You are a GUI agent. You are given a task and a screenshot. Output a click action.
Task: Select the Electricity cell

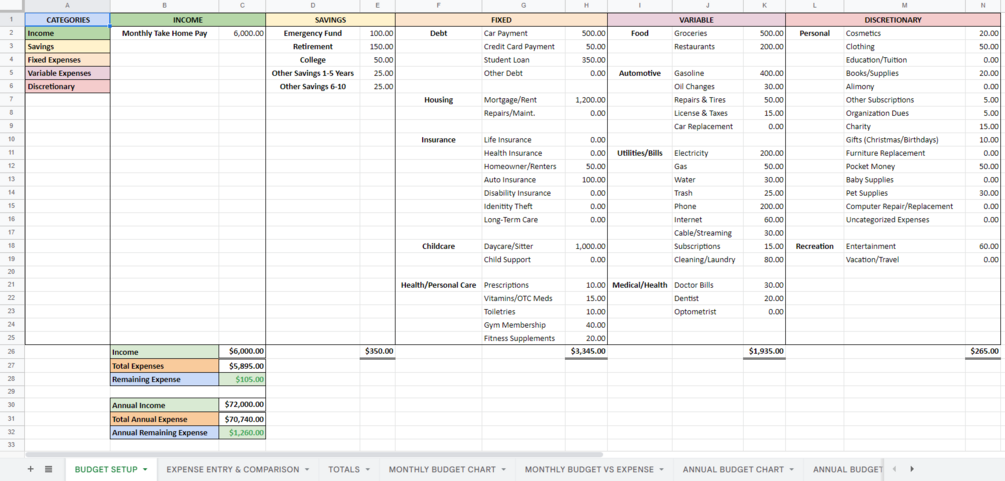coord(708,153)
